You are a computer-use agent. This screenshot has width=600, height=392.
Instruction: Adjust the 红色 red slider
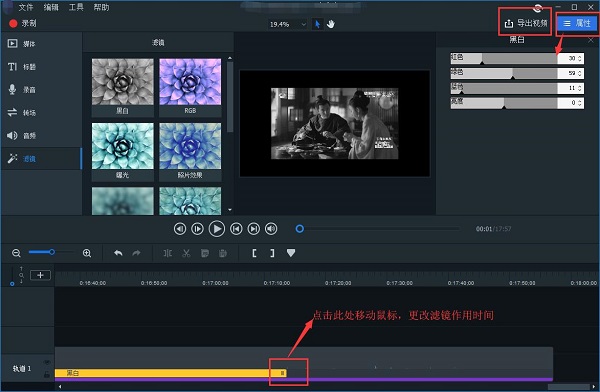pyautogui.click(x=504, y=59)
